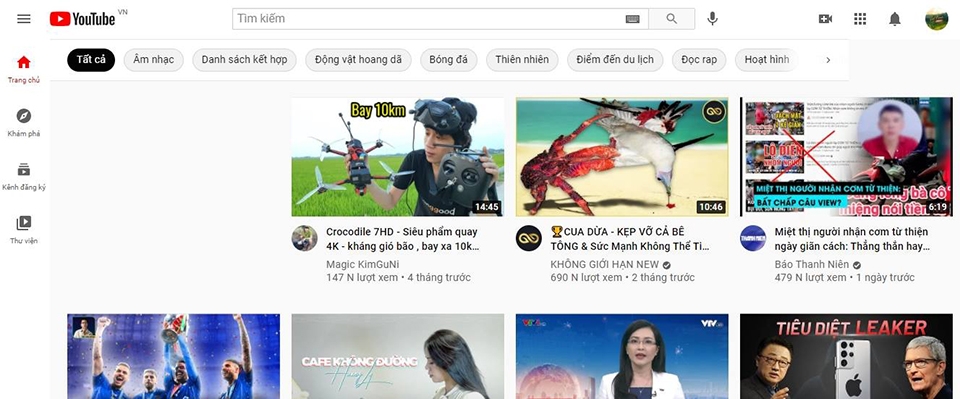Select the Hoạt hình filter chip
960x399 pixels.
click(x=767, y=60)
